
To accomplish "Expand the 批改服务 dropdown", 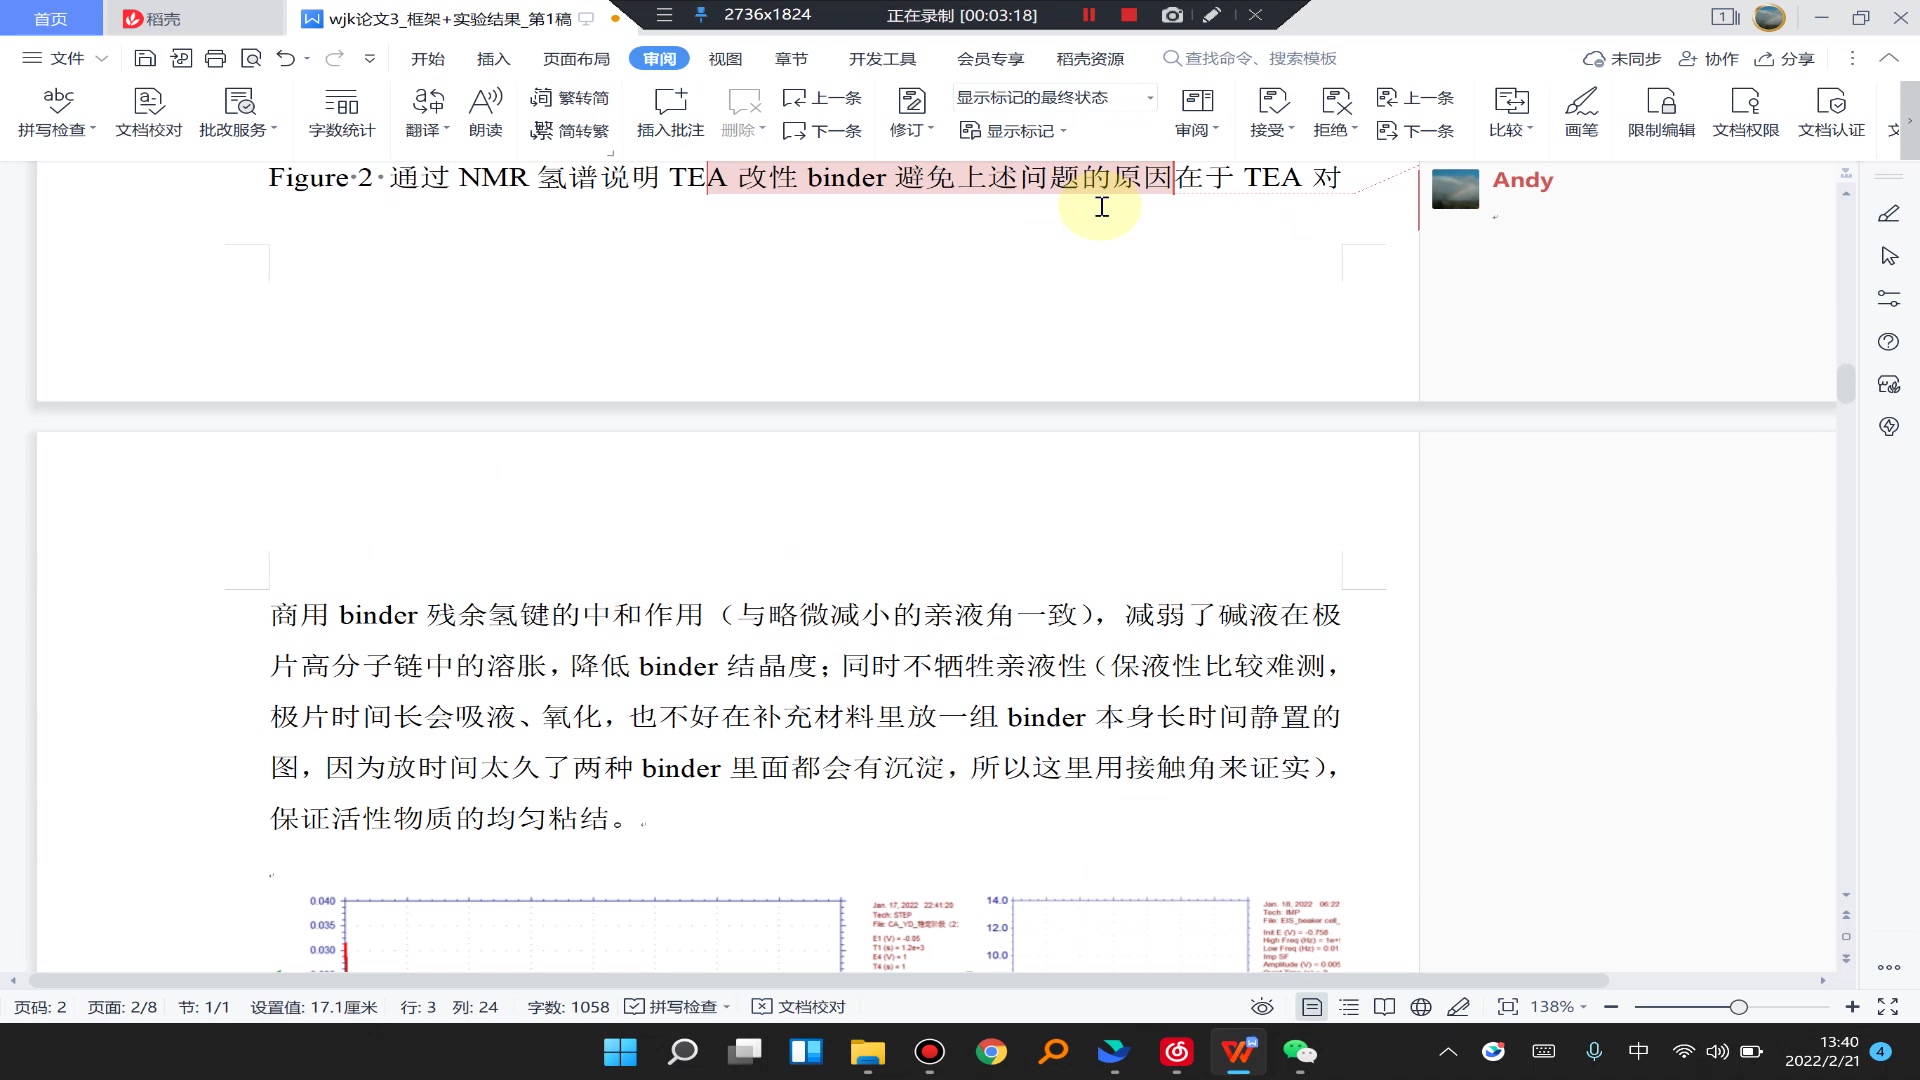I will pos(238,130).
